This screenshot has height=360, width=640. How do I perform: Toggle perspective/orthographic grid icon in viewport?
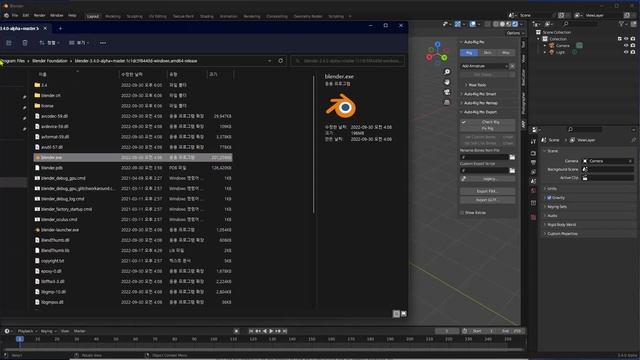click(x=447, y=102)
